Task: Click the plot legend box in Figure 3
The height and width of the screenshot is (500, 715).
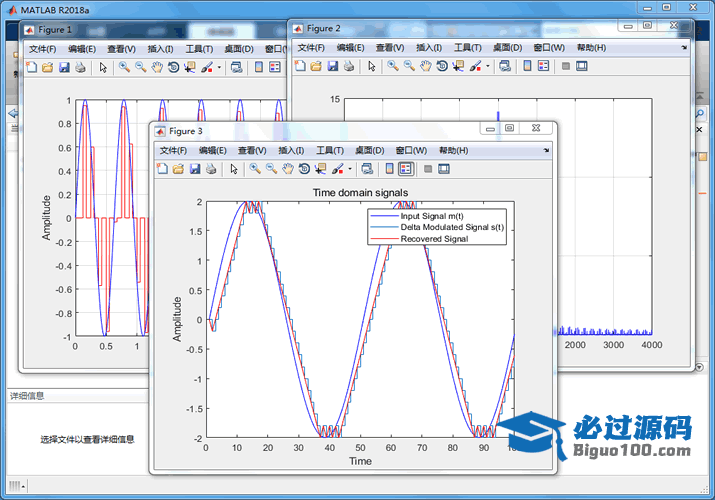Action: click(437, 227)
